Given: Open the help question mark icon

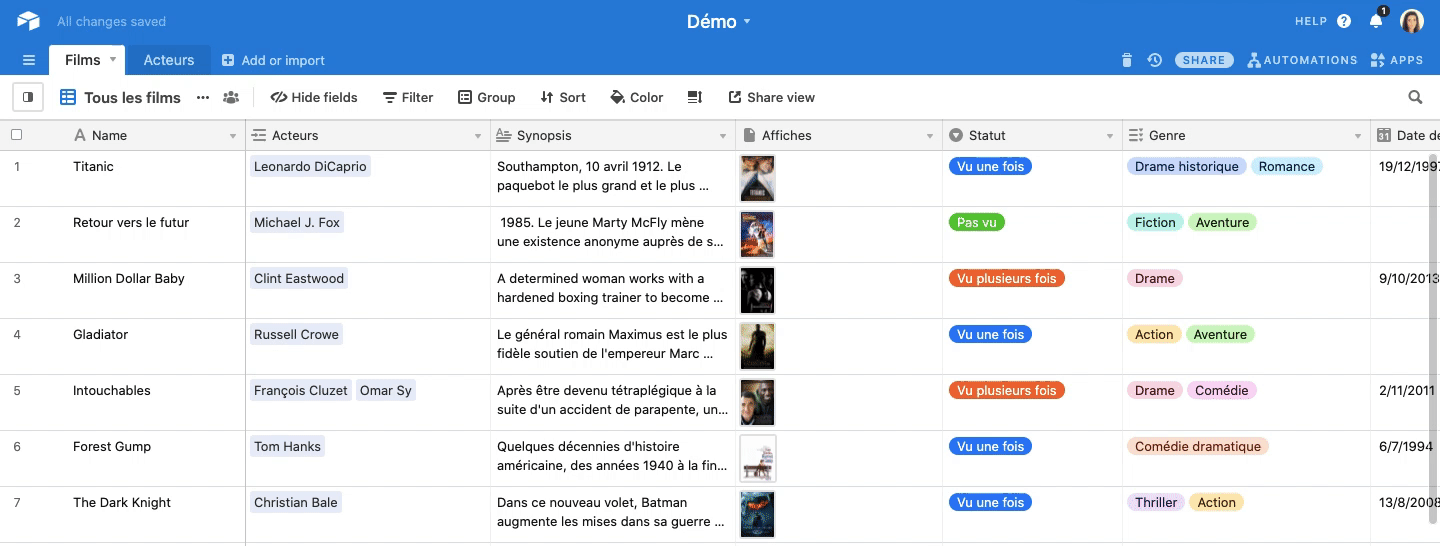Looking at the screenshot, I should tap(1344, 21).
